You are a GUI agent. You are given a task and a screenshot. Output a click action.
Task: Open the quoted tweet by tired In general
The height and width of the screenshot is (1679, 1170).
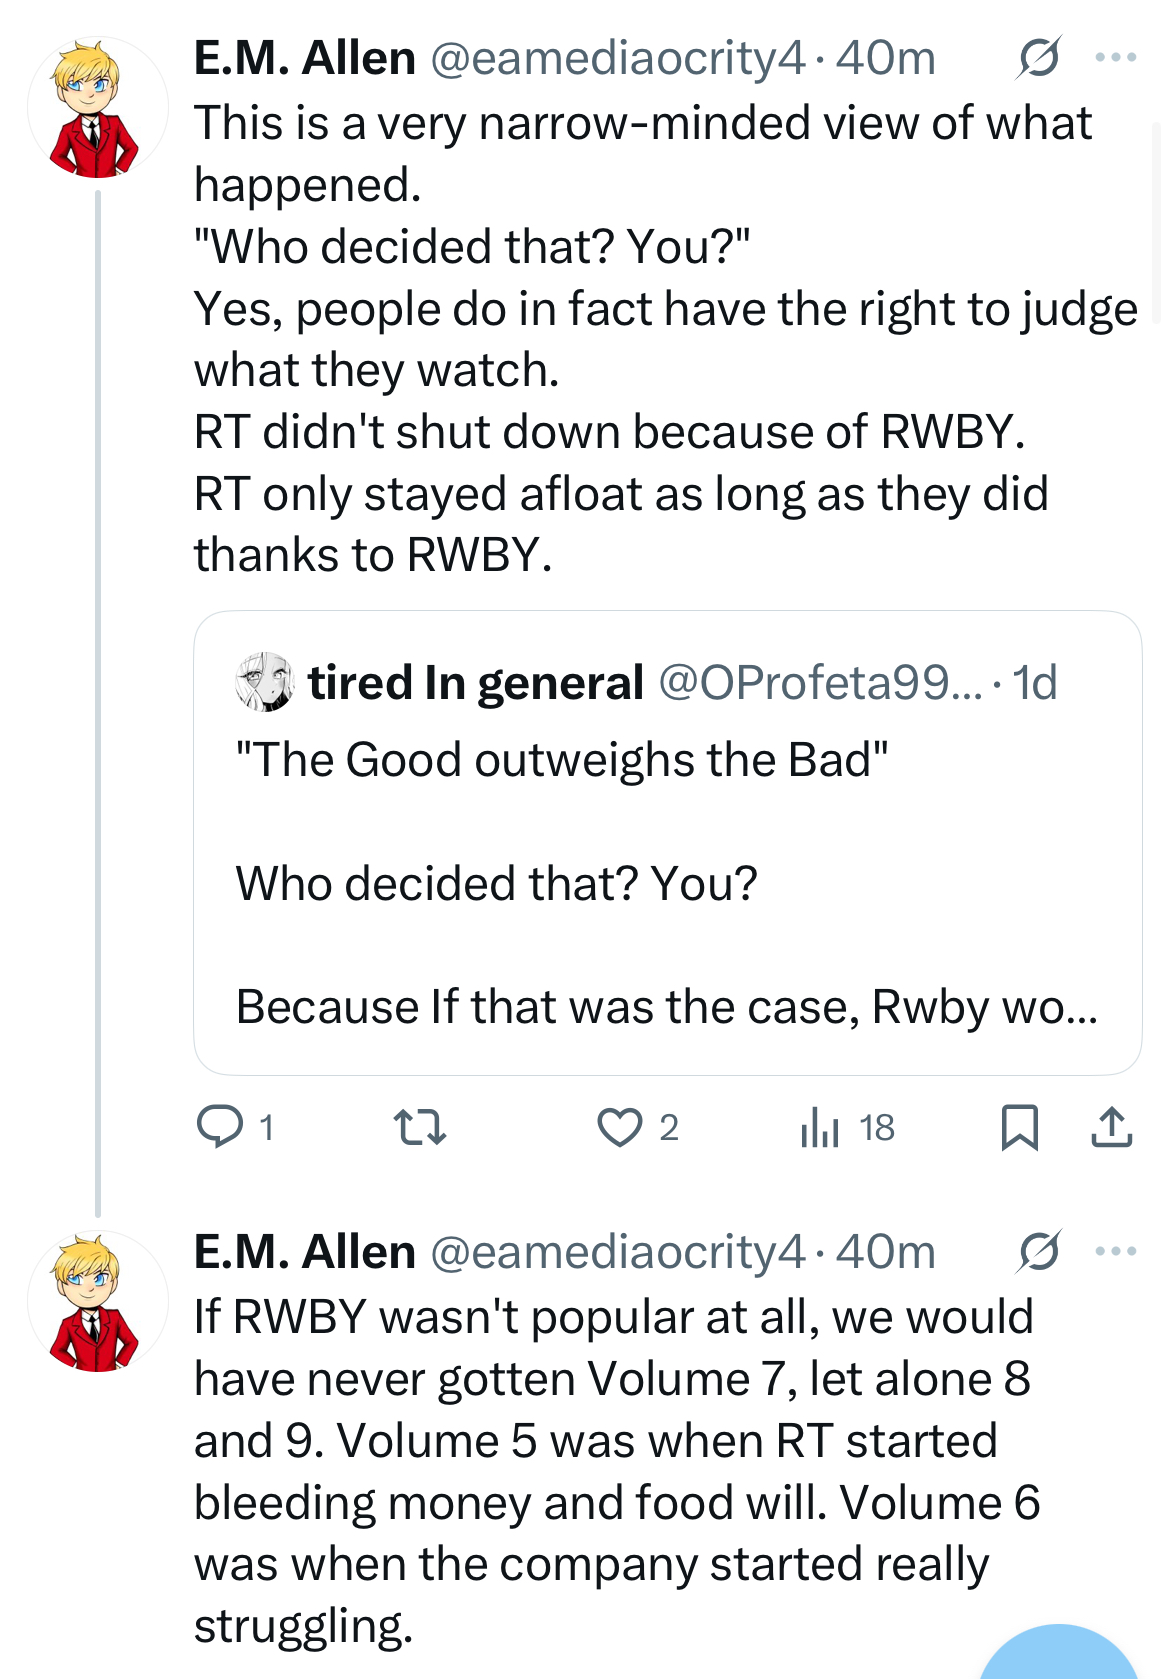pos(667,843)
